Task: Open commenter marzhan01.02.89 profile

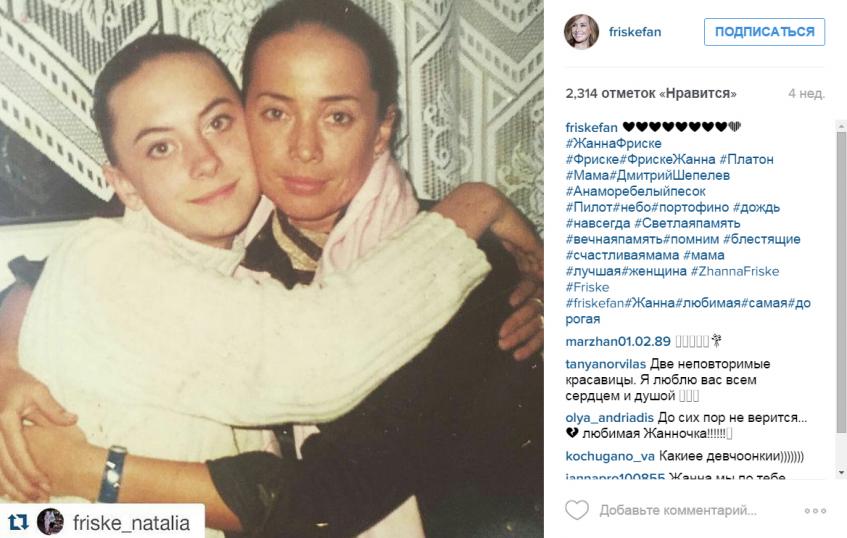Action: [x=618, y=341]
